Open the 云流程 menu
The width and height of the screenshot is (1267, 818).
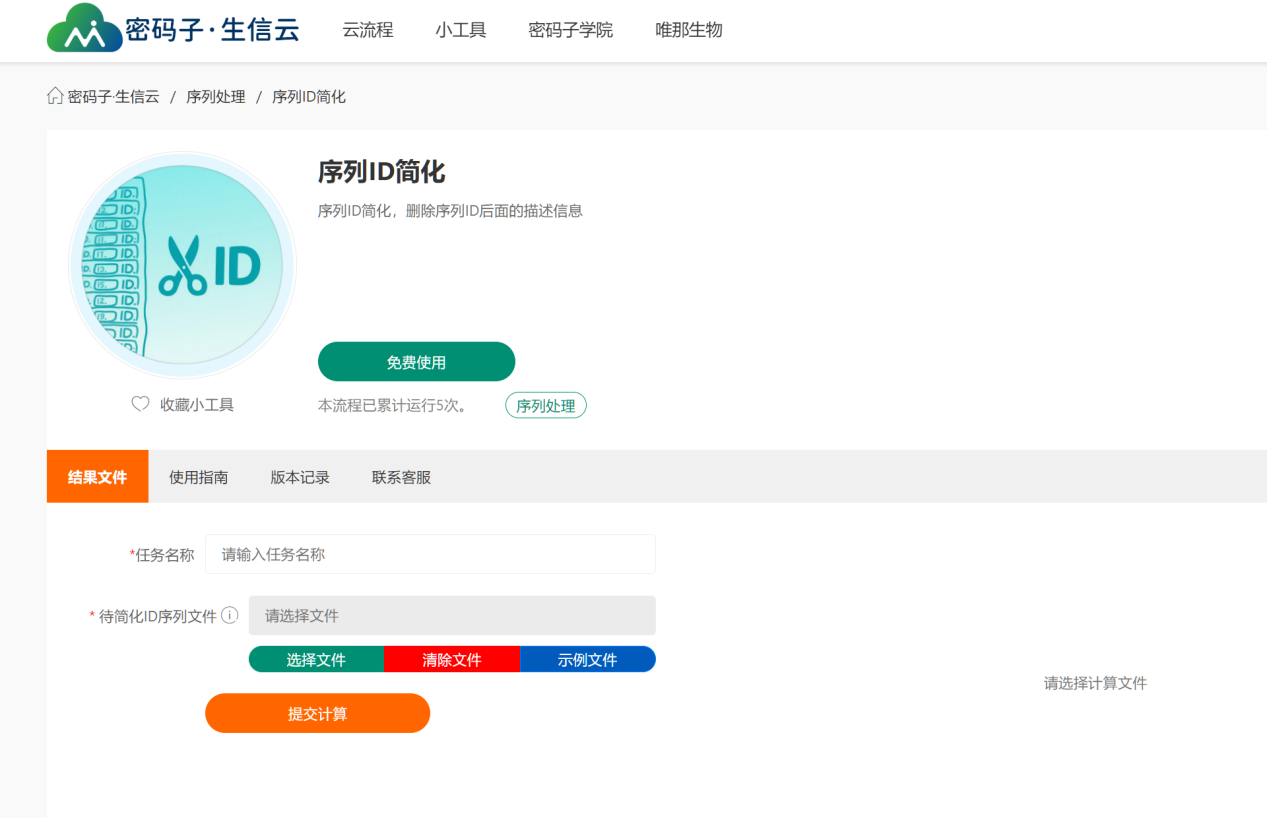click(x=368, y=30)
